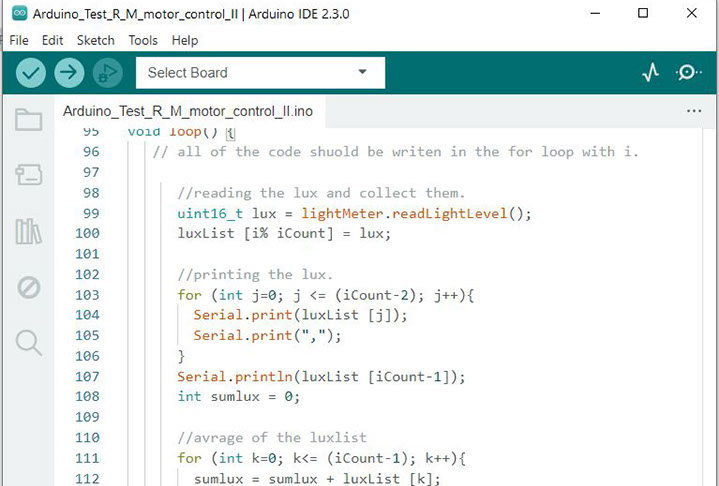Open the Sketch menu

pos(96,40)
